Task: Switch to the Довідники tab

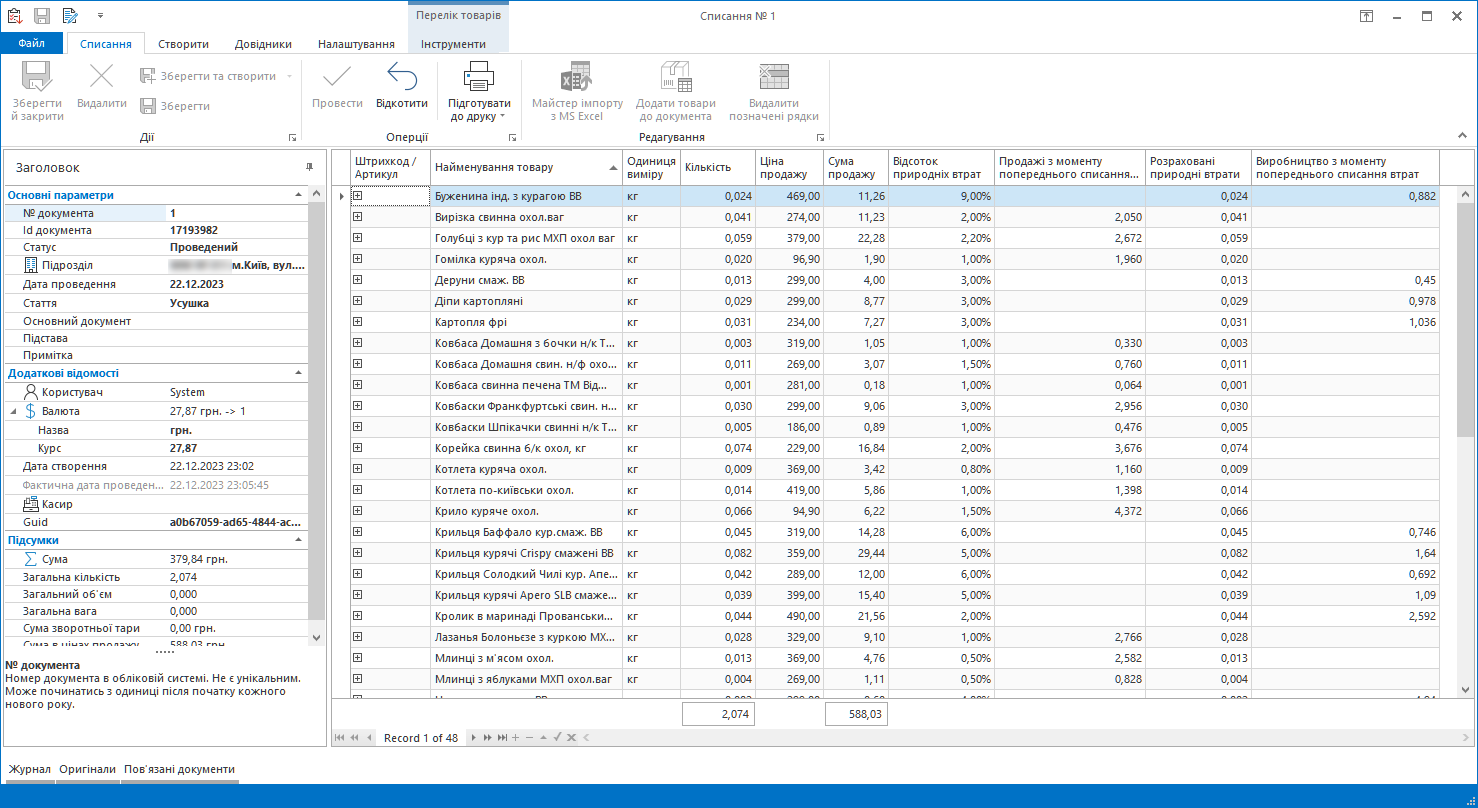Action: coord(263,44)
